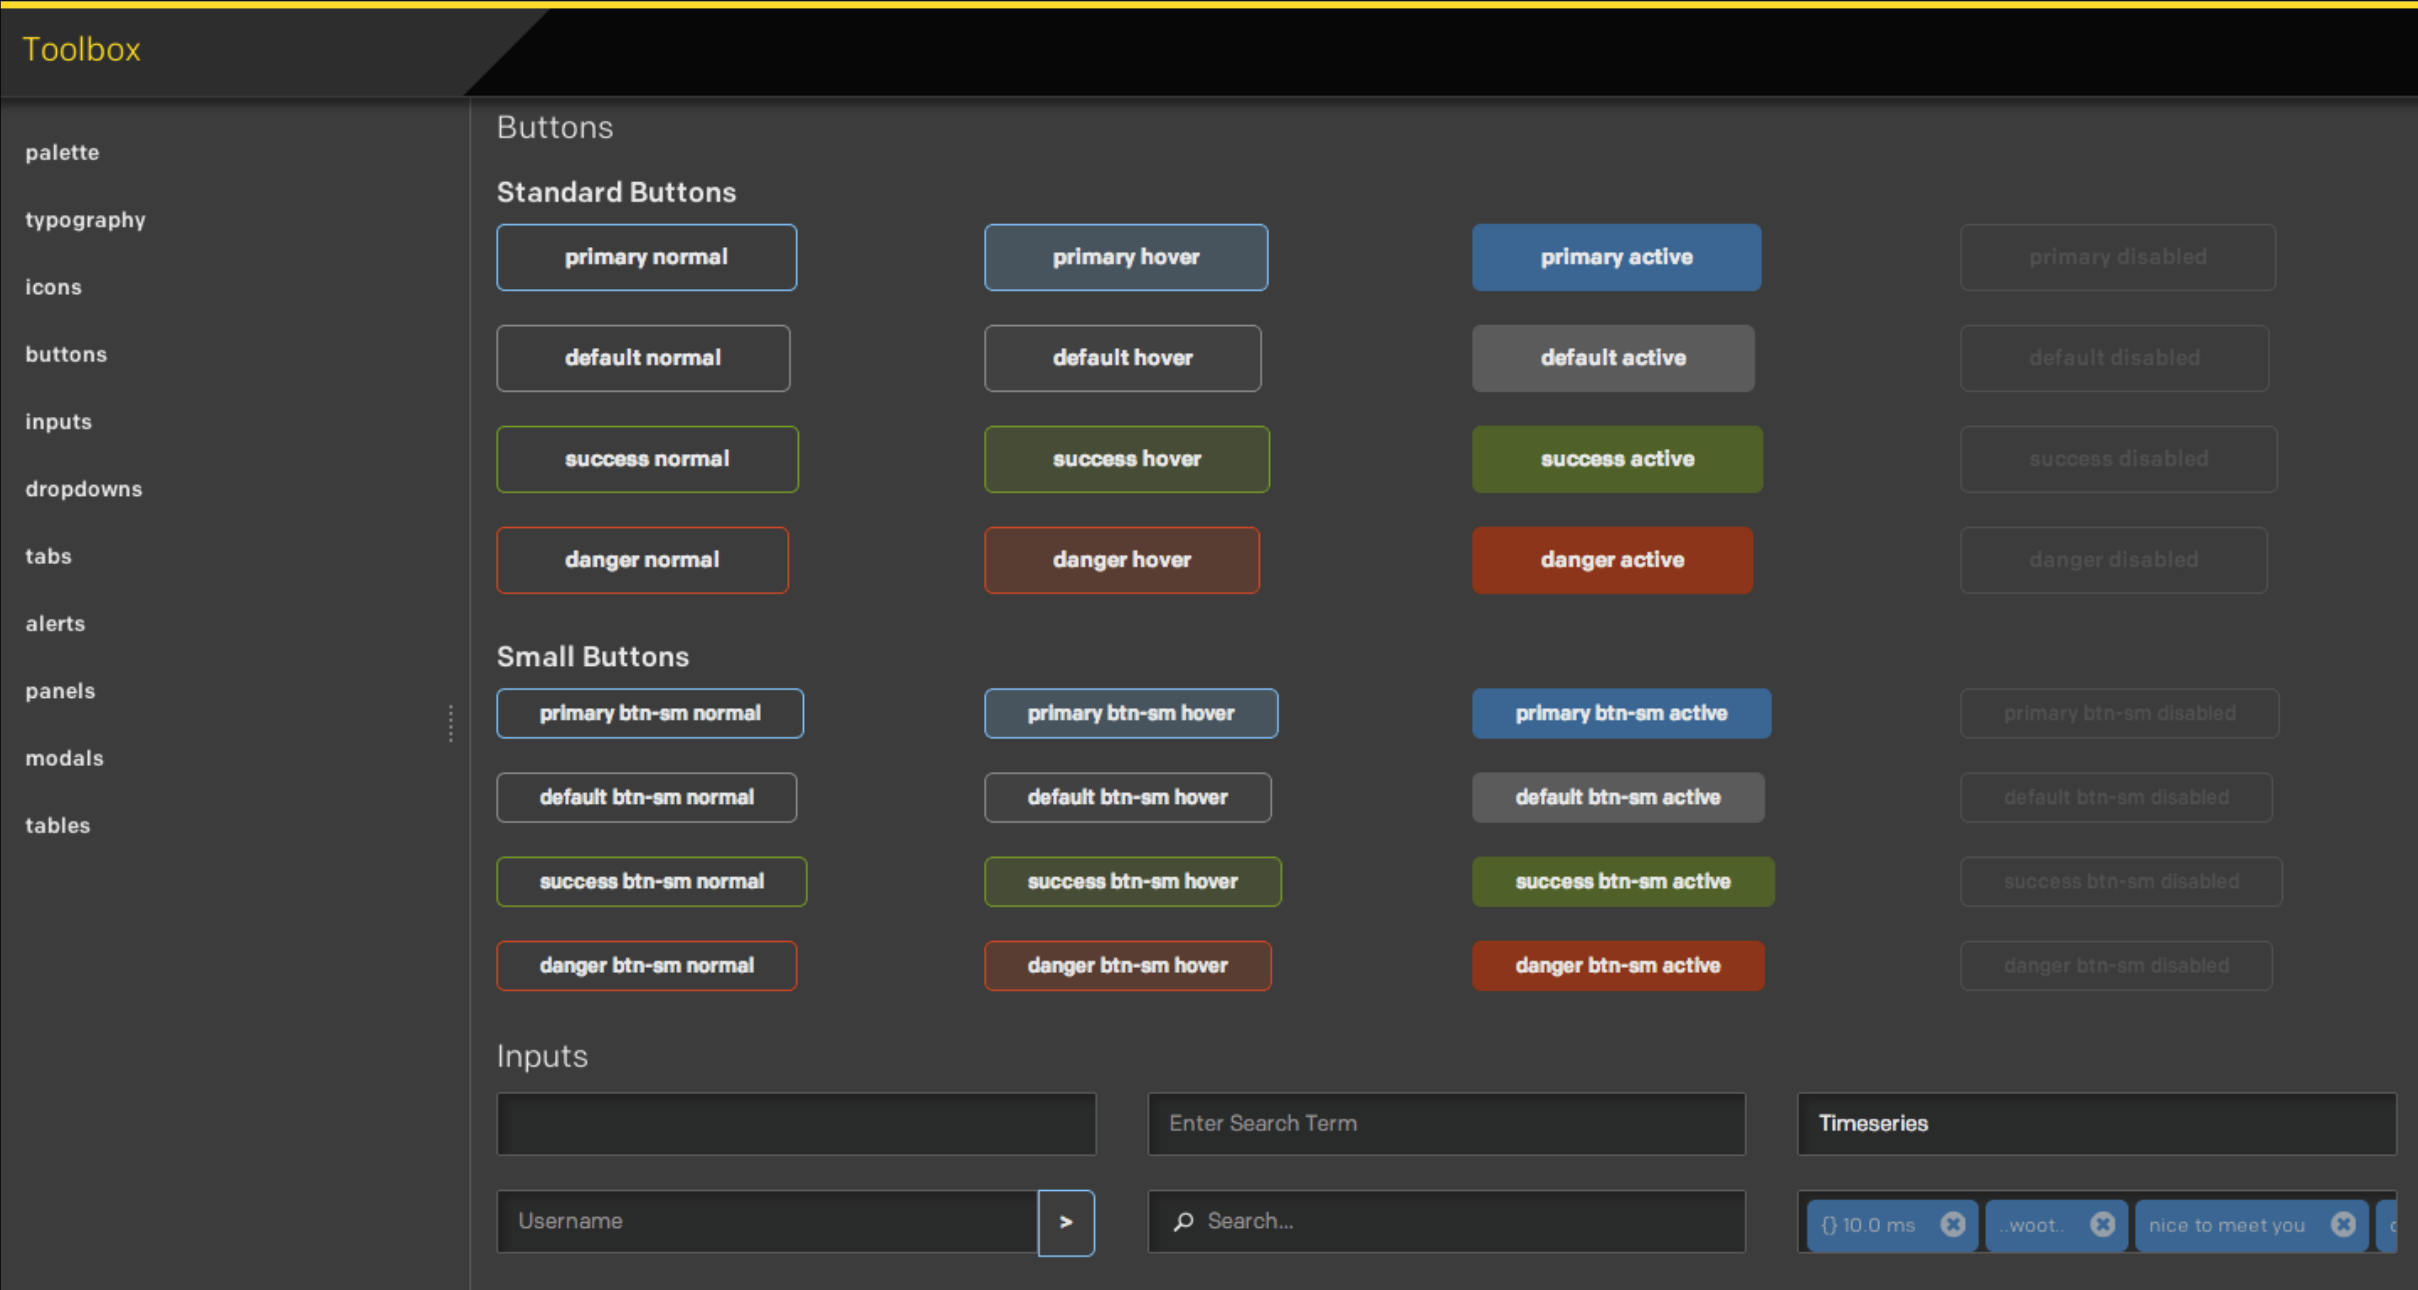
Task: Focus the 'Enter Search Term' input
Action: 1445,1123
